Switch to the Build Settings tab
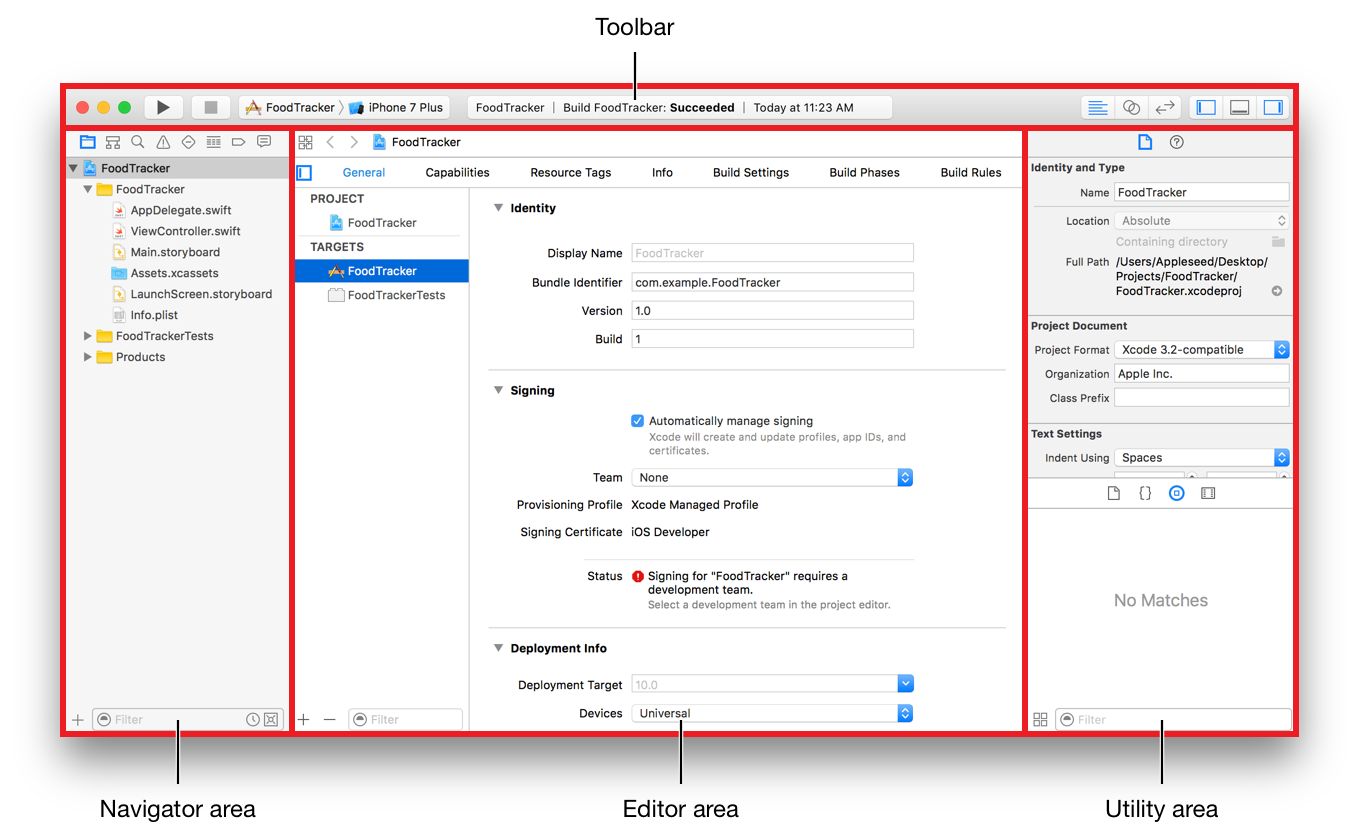The width and height of the screenshot is (1360, 836). click(x=751, y=172)
